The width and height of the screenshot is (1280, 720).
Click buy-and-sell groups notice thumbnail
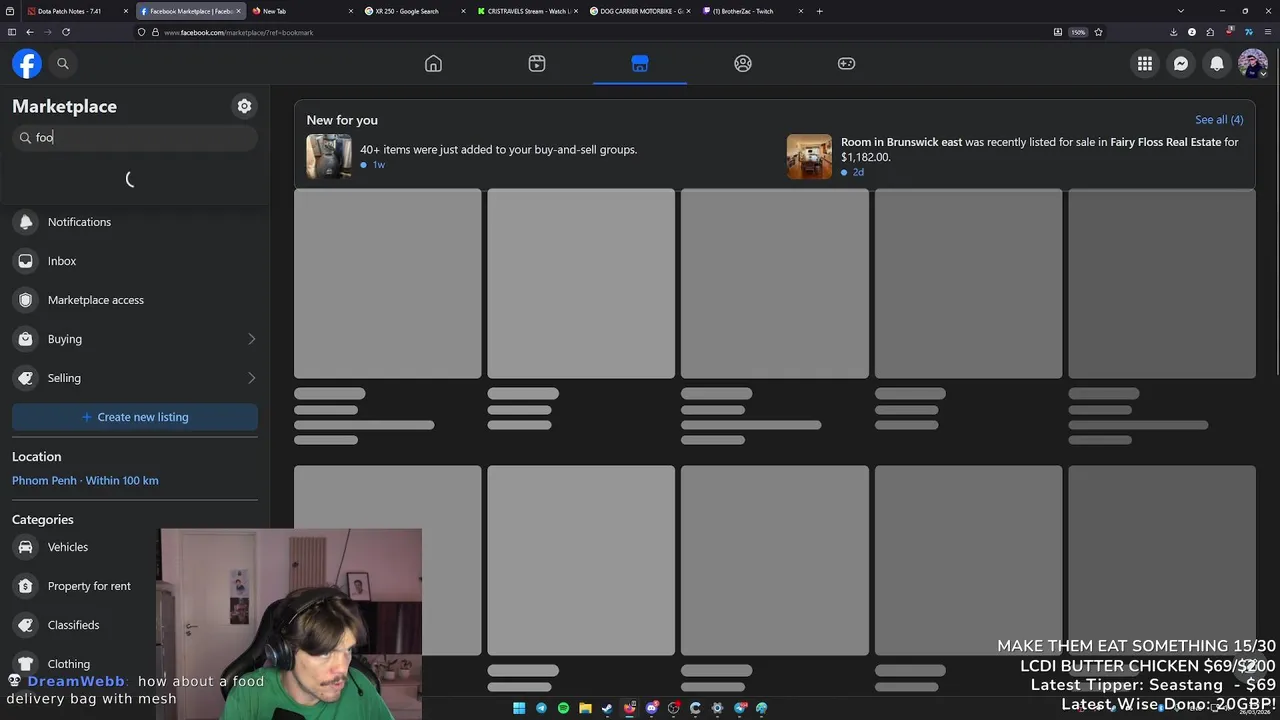click(x=329, y=157)
